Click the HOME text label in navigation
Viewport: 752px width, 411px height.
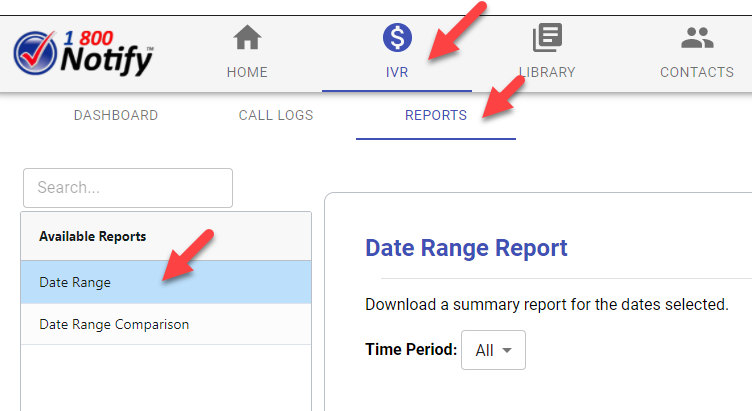(247, 72)
